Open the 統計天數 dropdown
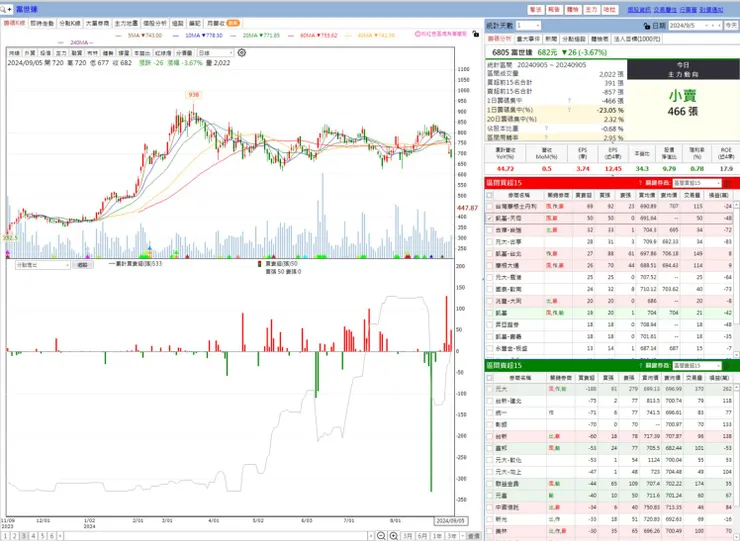Viewport: 740px width, 541px height. pos(528,25)
